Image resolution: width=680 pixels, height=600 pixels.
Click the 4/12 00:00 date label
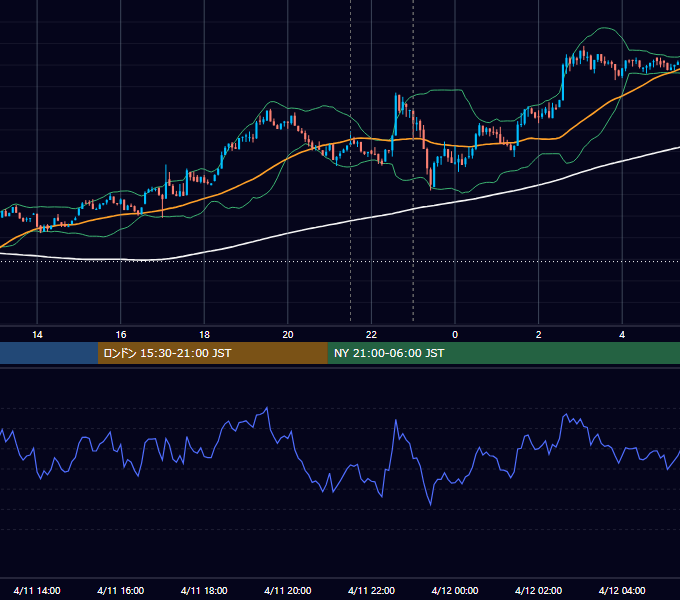pyautogui.click(x=455, y=590)
